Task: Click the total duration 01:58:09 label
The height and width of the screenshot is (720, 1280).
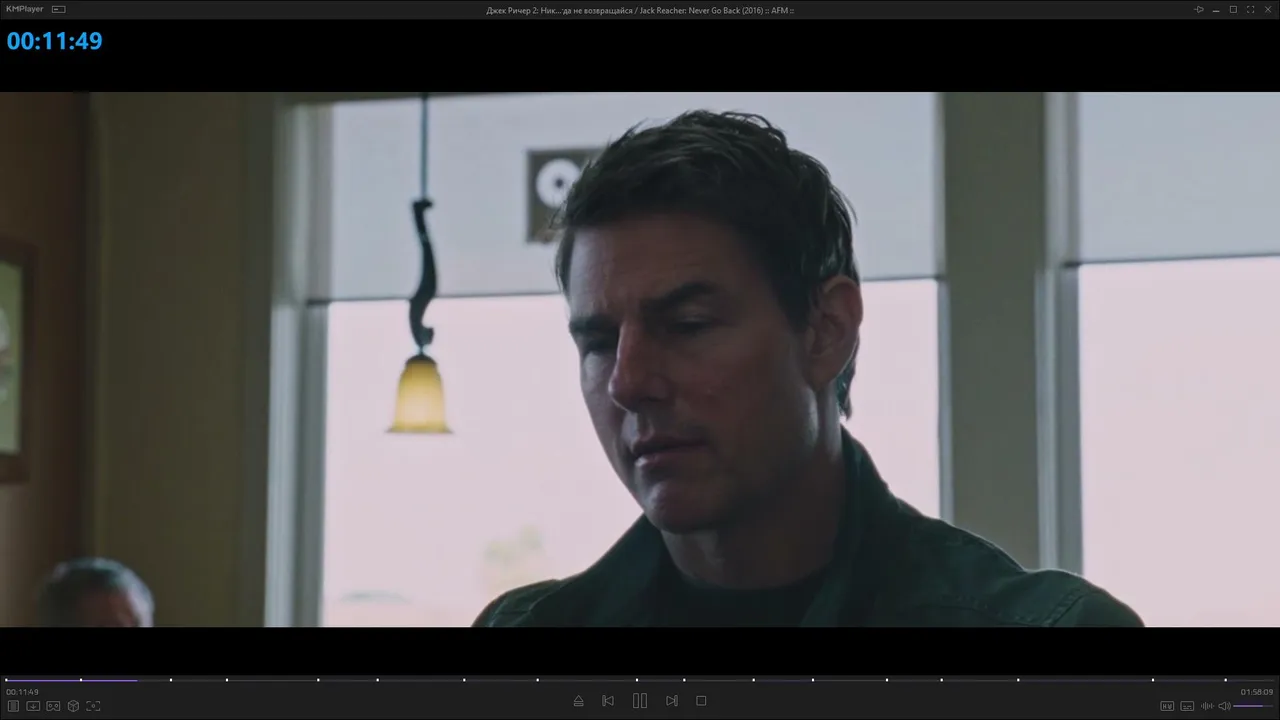Action: [1257, 692]
